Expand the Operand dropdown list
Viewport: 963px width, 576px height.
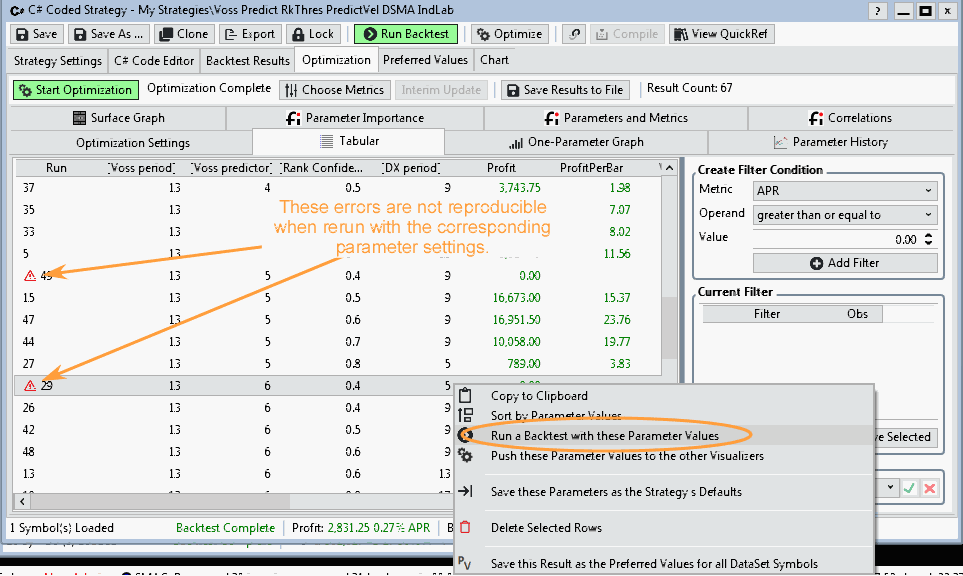(x=845, y=214)
